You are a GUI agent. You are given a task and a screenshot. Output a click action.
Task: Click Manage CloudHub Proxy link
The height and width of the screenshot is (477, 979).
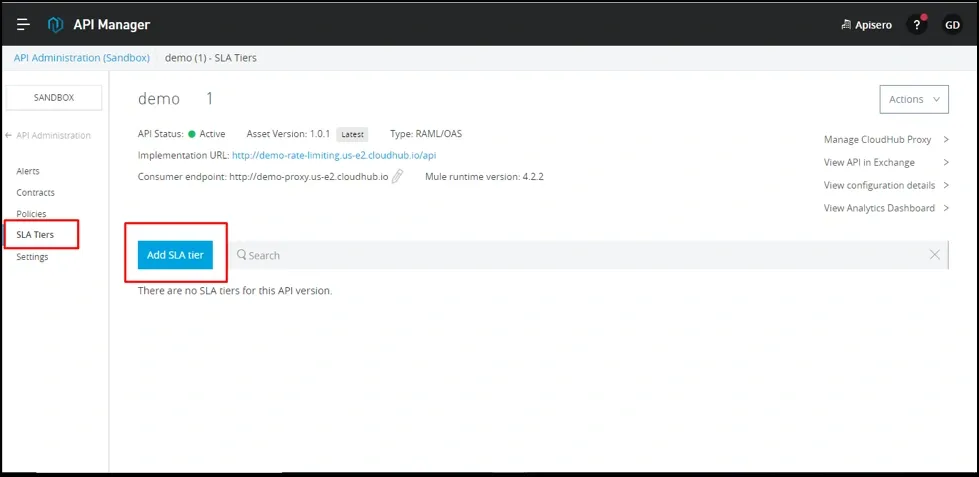pyautogui.click(x=877, y=139)
